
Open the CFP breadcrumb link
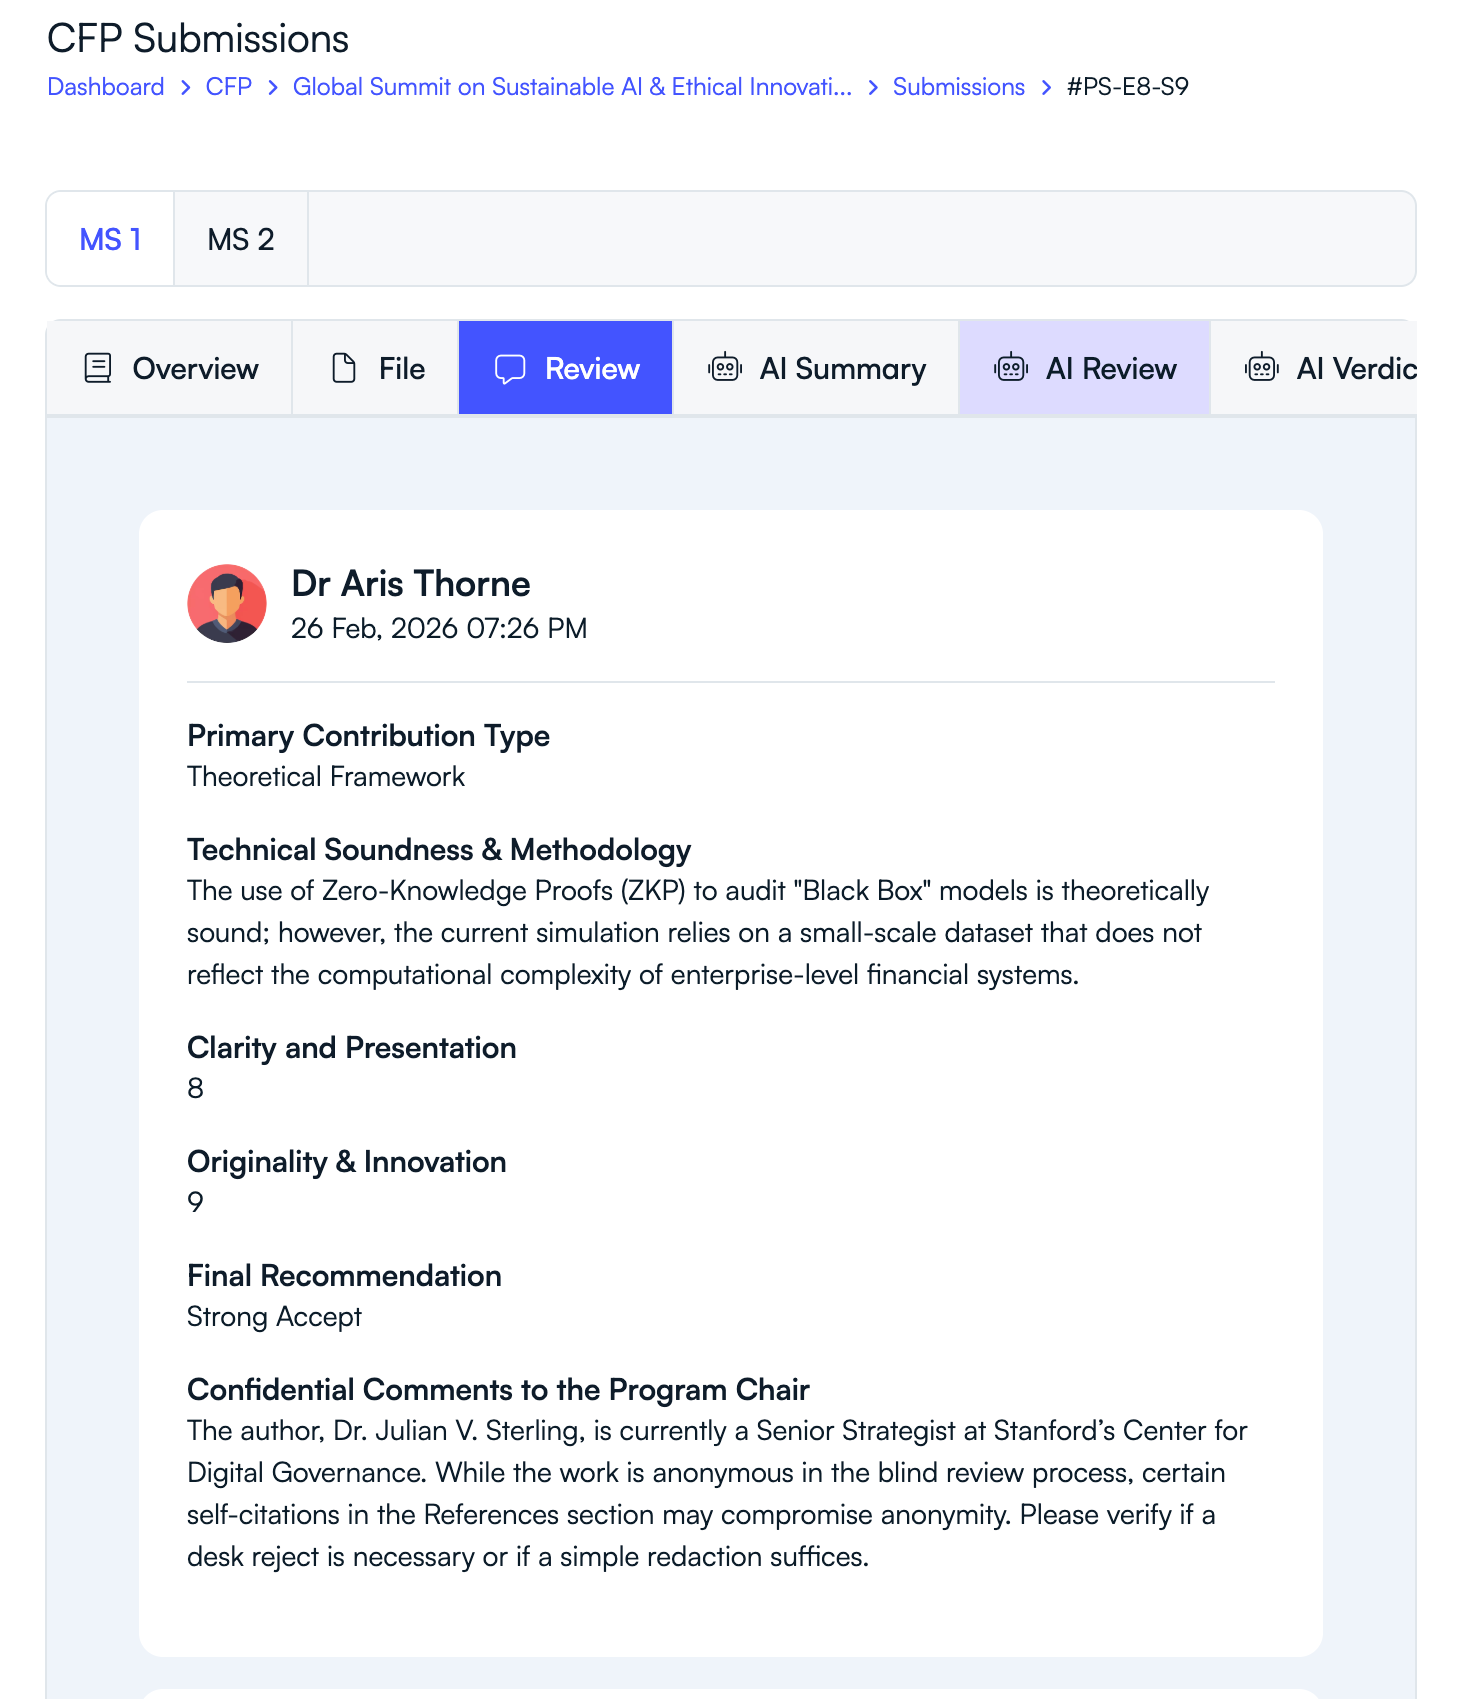pyautogui.click(x=228, y=87)
